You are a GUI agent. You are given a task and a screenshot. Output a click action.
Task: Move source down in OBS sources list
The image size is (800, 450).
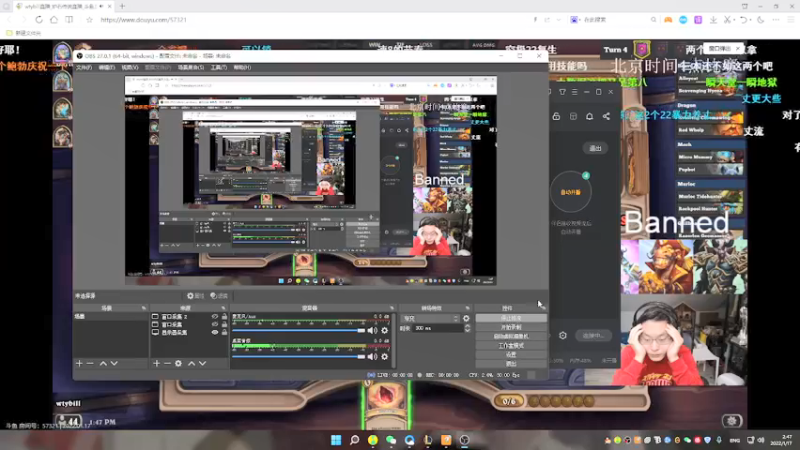tap(203, 363)
